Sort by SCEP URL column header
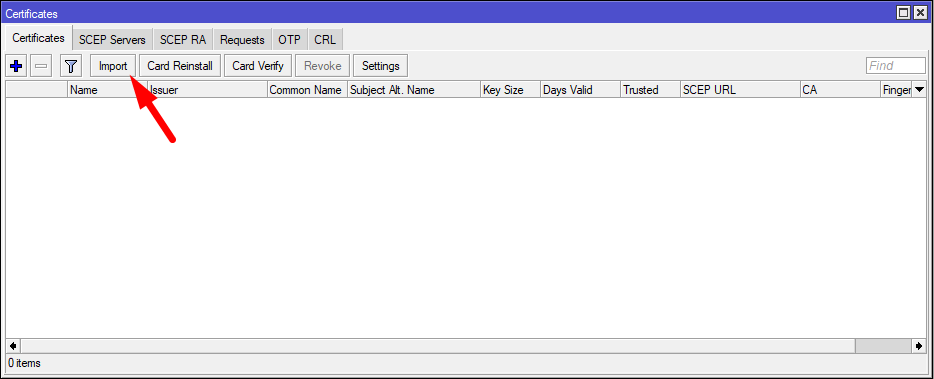 (740, 90)
